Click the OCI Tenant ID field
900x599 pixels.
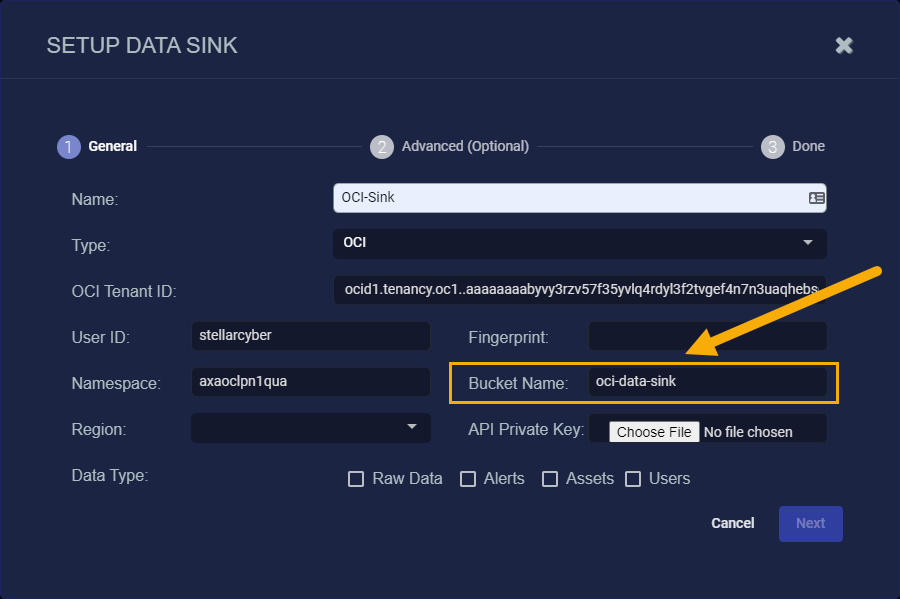click(x=580, y=290)
